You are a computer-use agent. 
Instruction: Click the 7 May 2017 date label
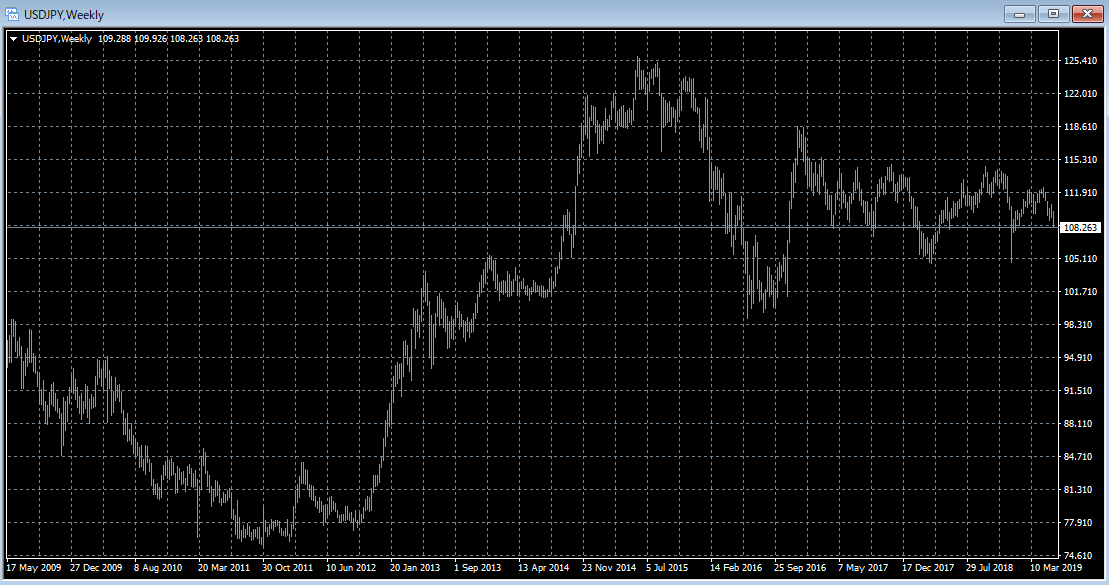coord(863,567)
